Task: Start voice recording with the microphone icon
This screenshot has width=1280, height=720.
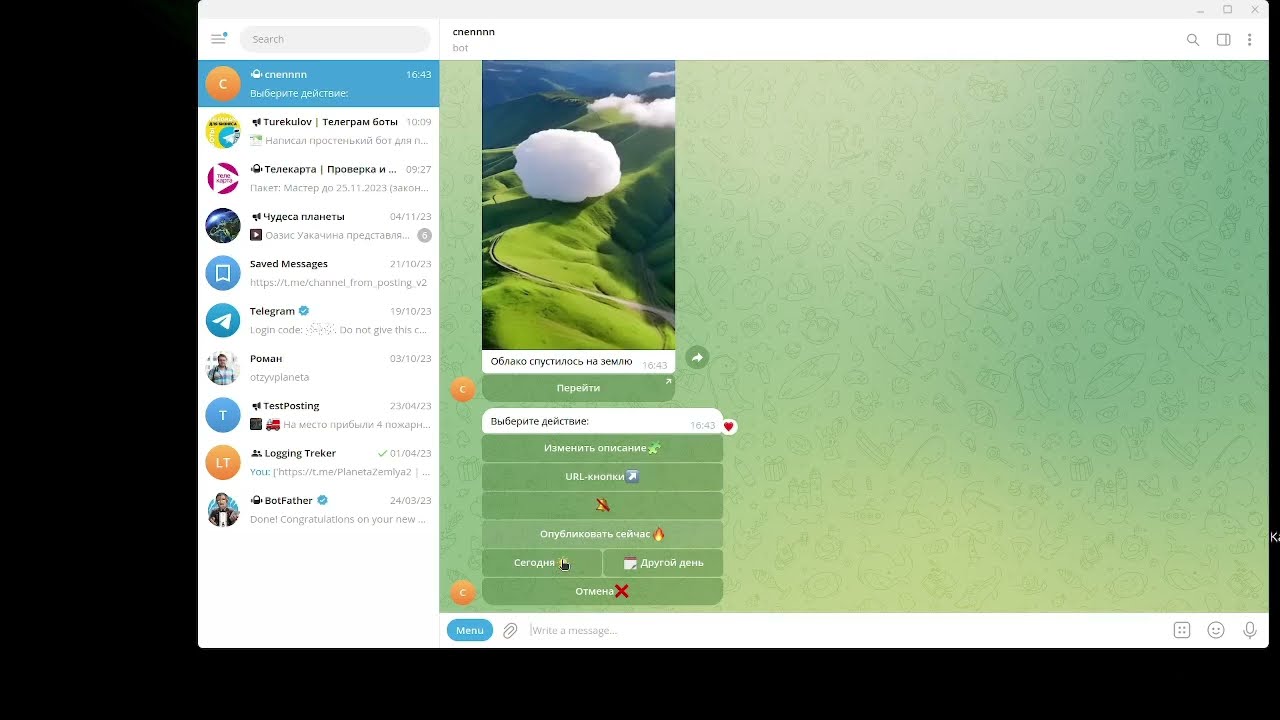Action: [x=1250, y=630]
